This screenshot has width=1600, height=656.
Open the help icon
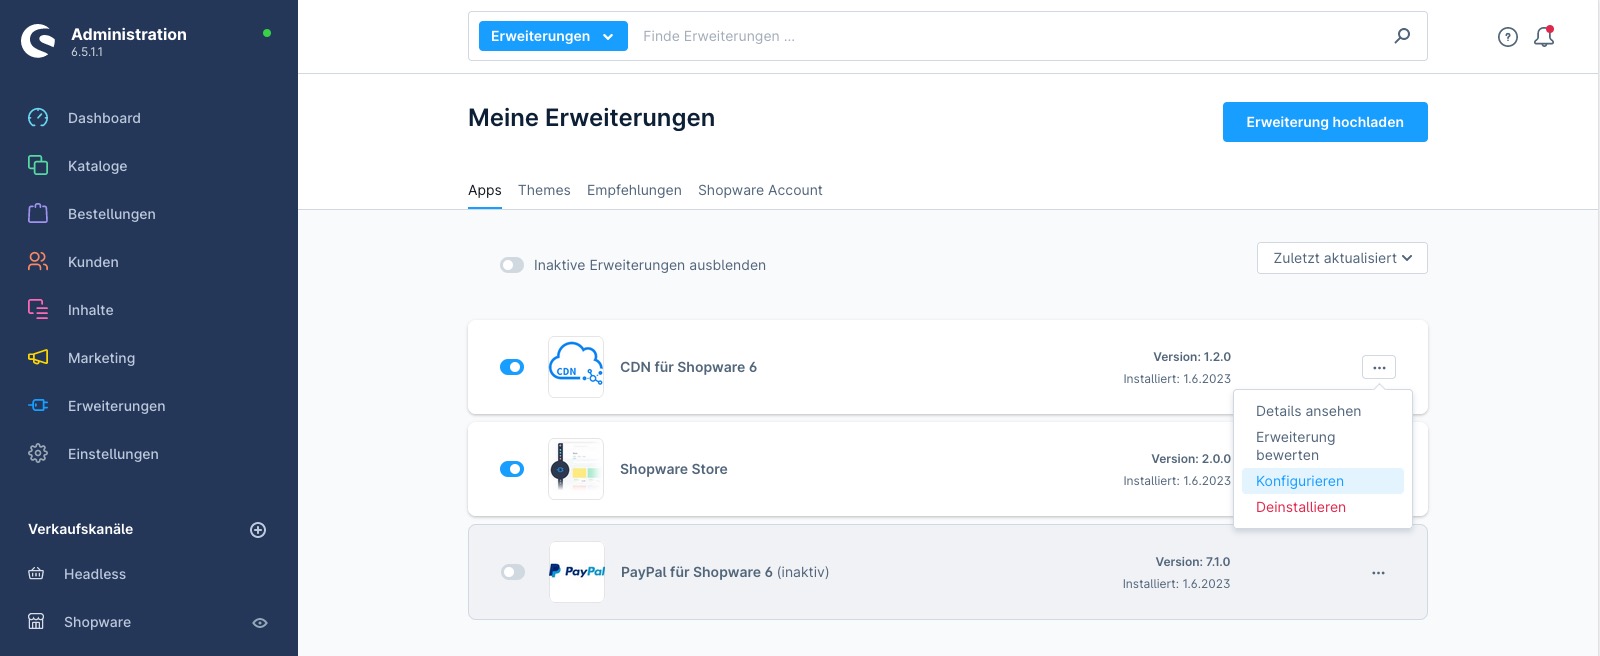(x=1508, y=37)
